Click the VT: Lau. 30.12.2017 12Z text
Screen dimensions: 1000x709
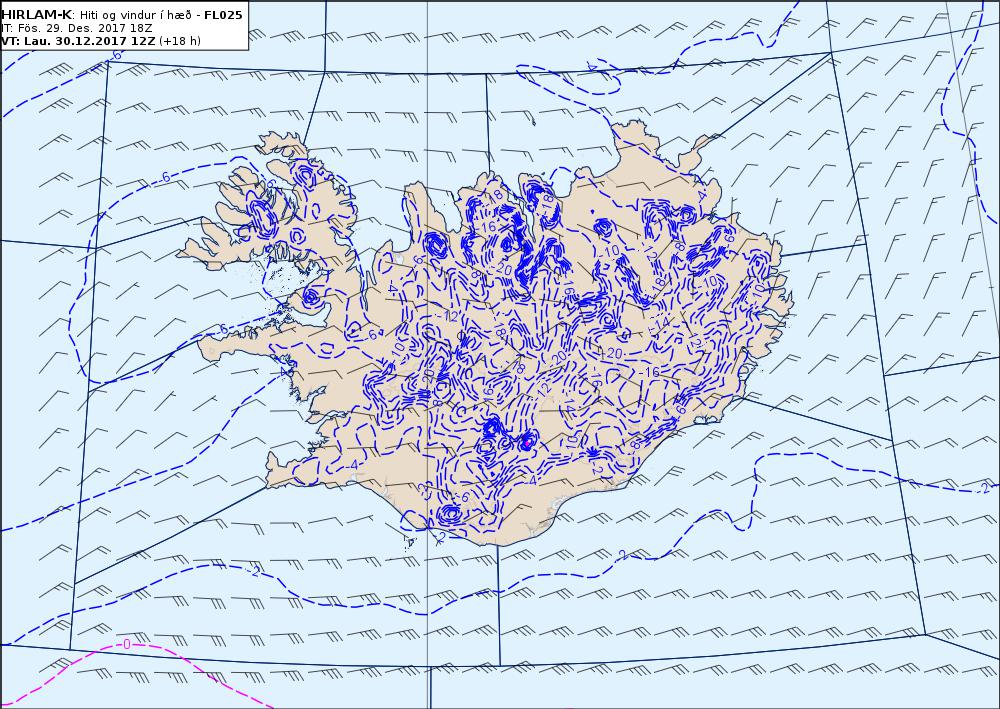pos(78,41)
